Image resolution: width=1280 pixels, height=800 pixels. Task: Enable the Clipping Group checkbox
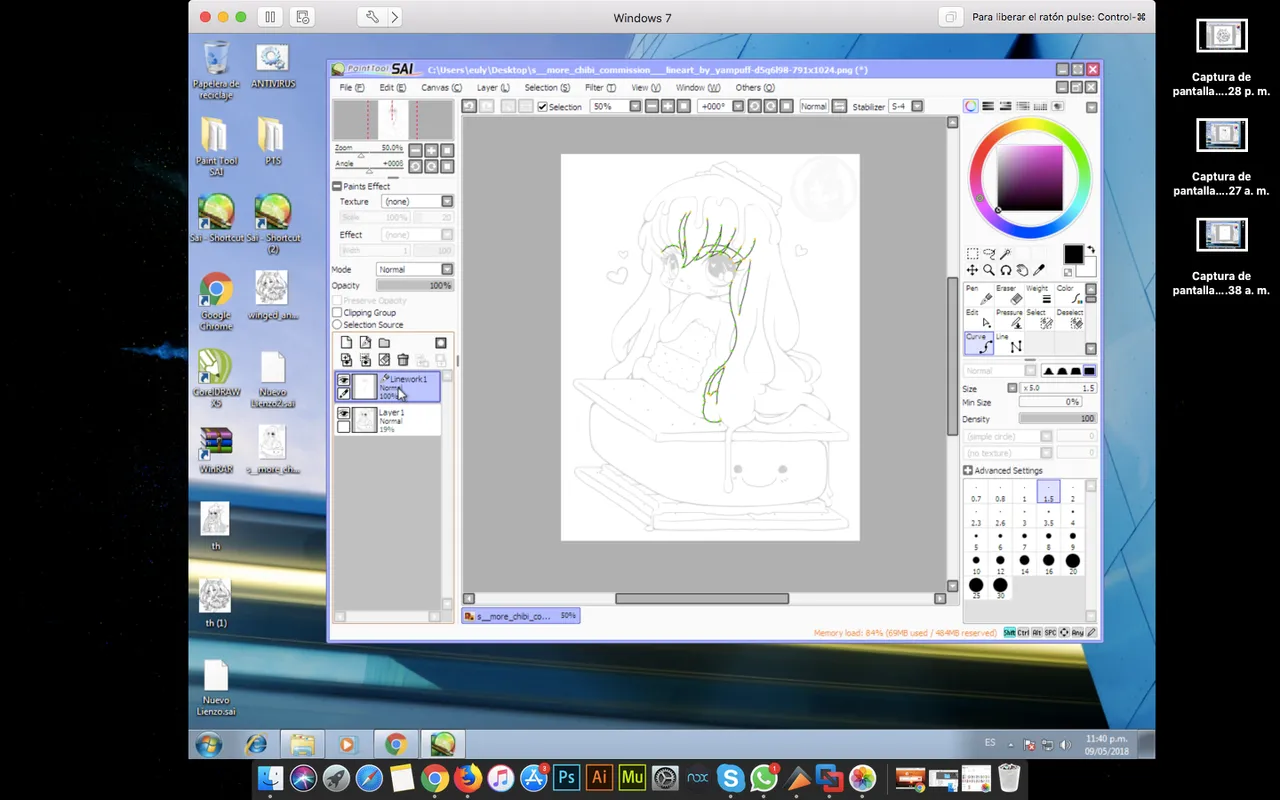337,313
